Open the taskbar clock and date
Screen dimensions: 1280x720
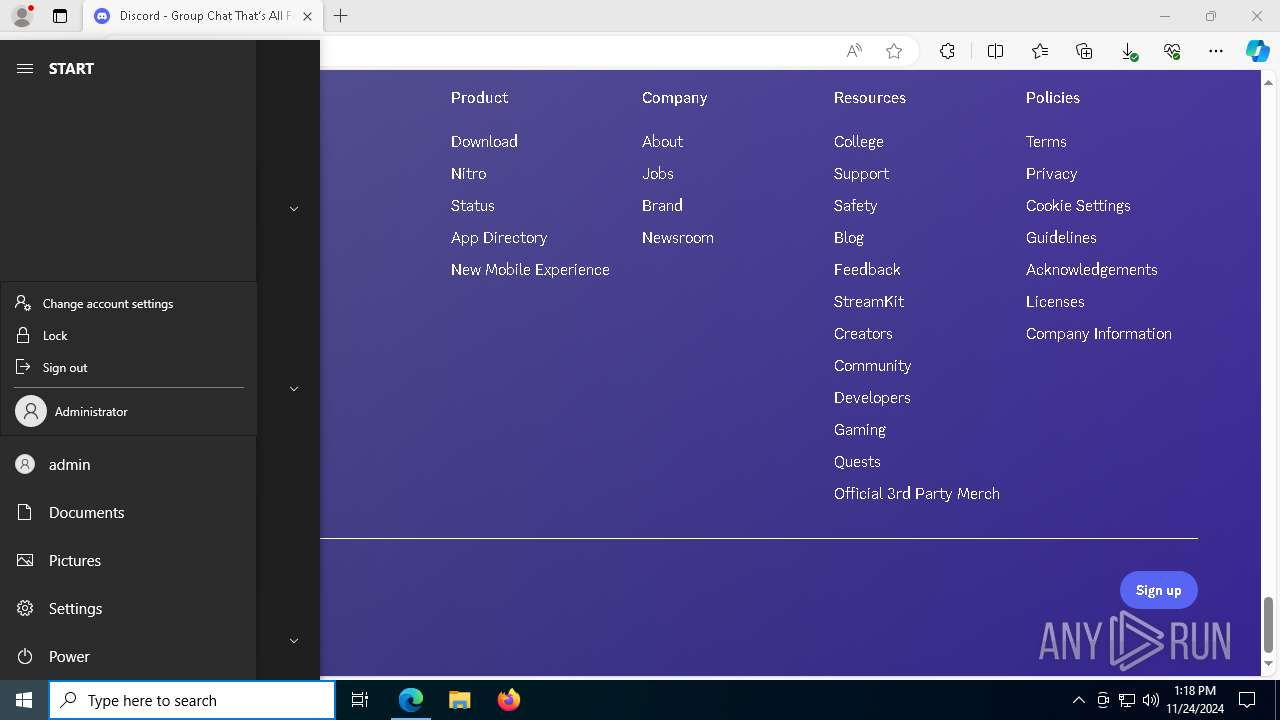coord(1195,700)
